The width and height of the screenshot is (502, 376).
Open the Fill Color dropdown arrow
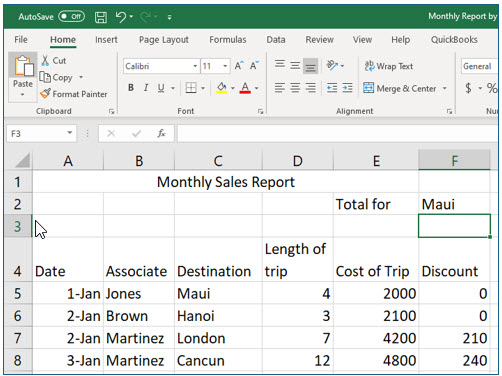[233, 88]
